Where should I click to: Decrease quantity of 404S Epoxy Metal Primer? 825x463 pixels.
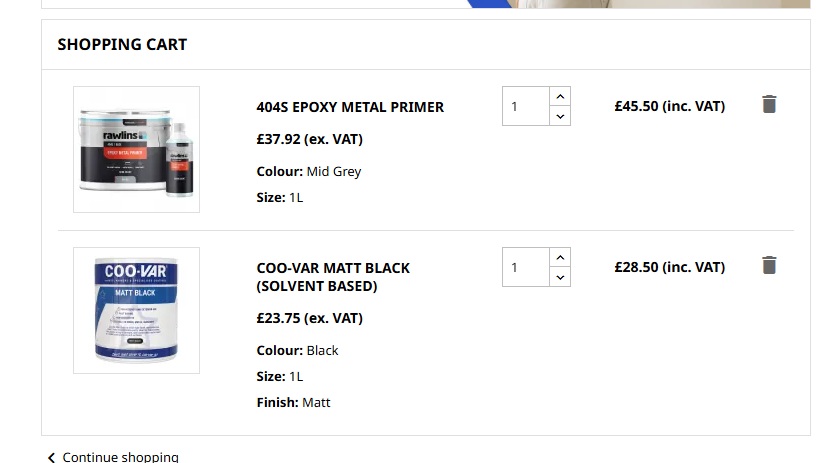[560, 116]
